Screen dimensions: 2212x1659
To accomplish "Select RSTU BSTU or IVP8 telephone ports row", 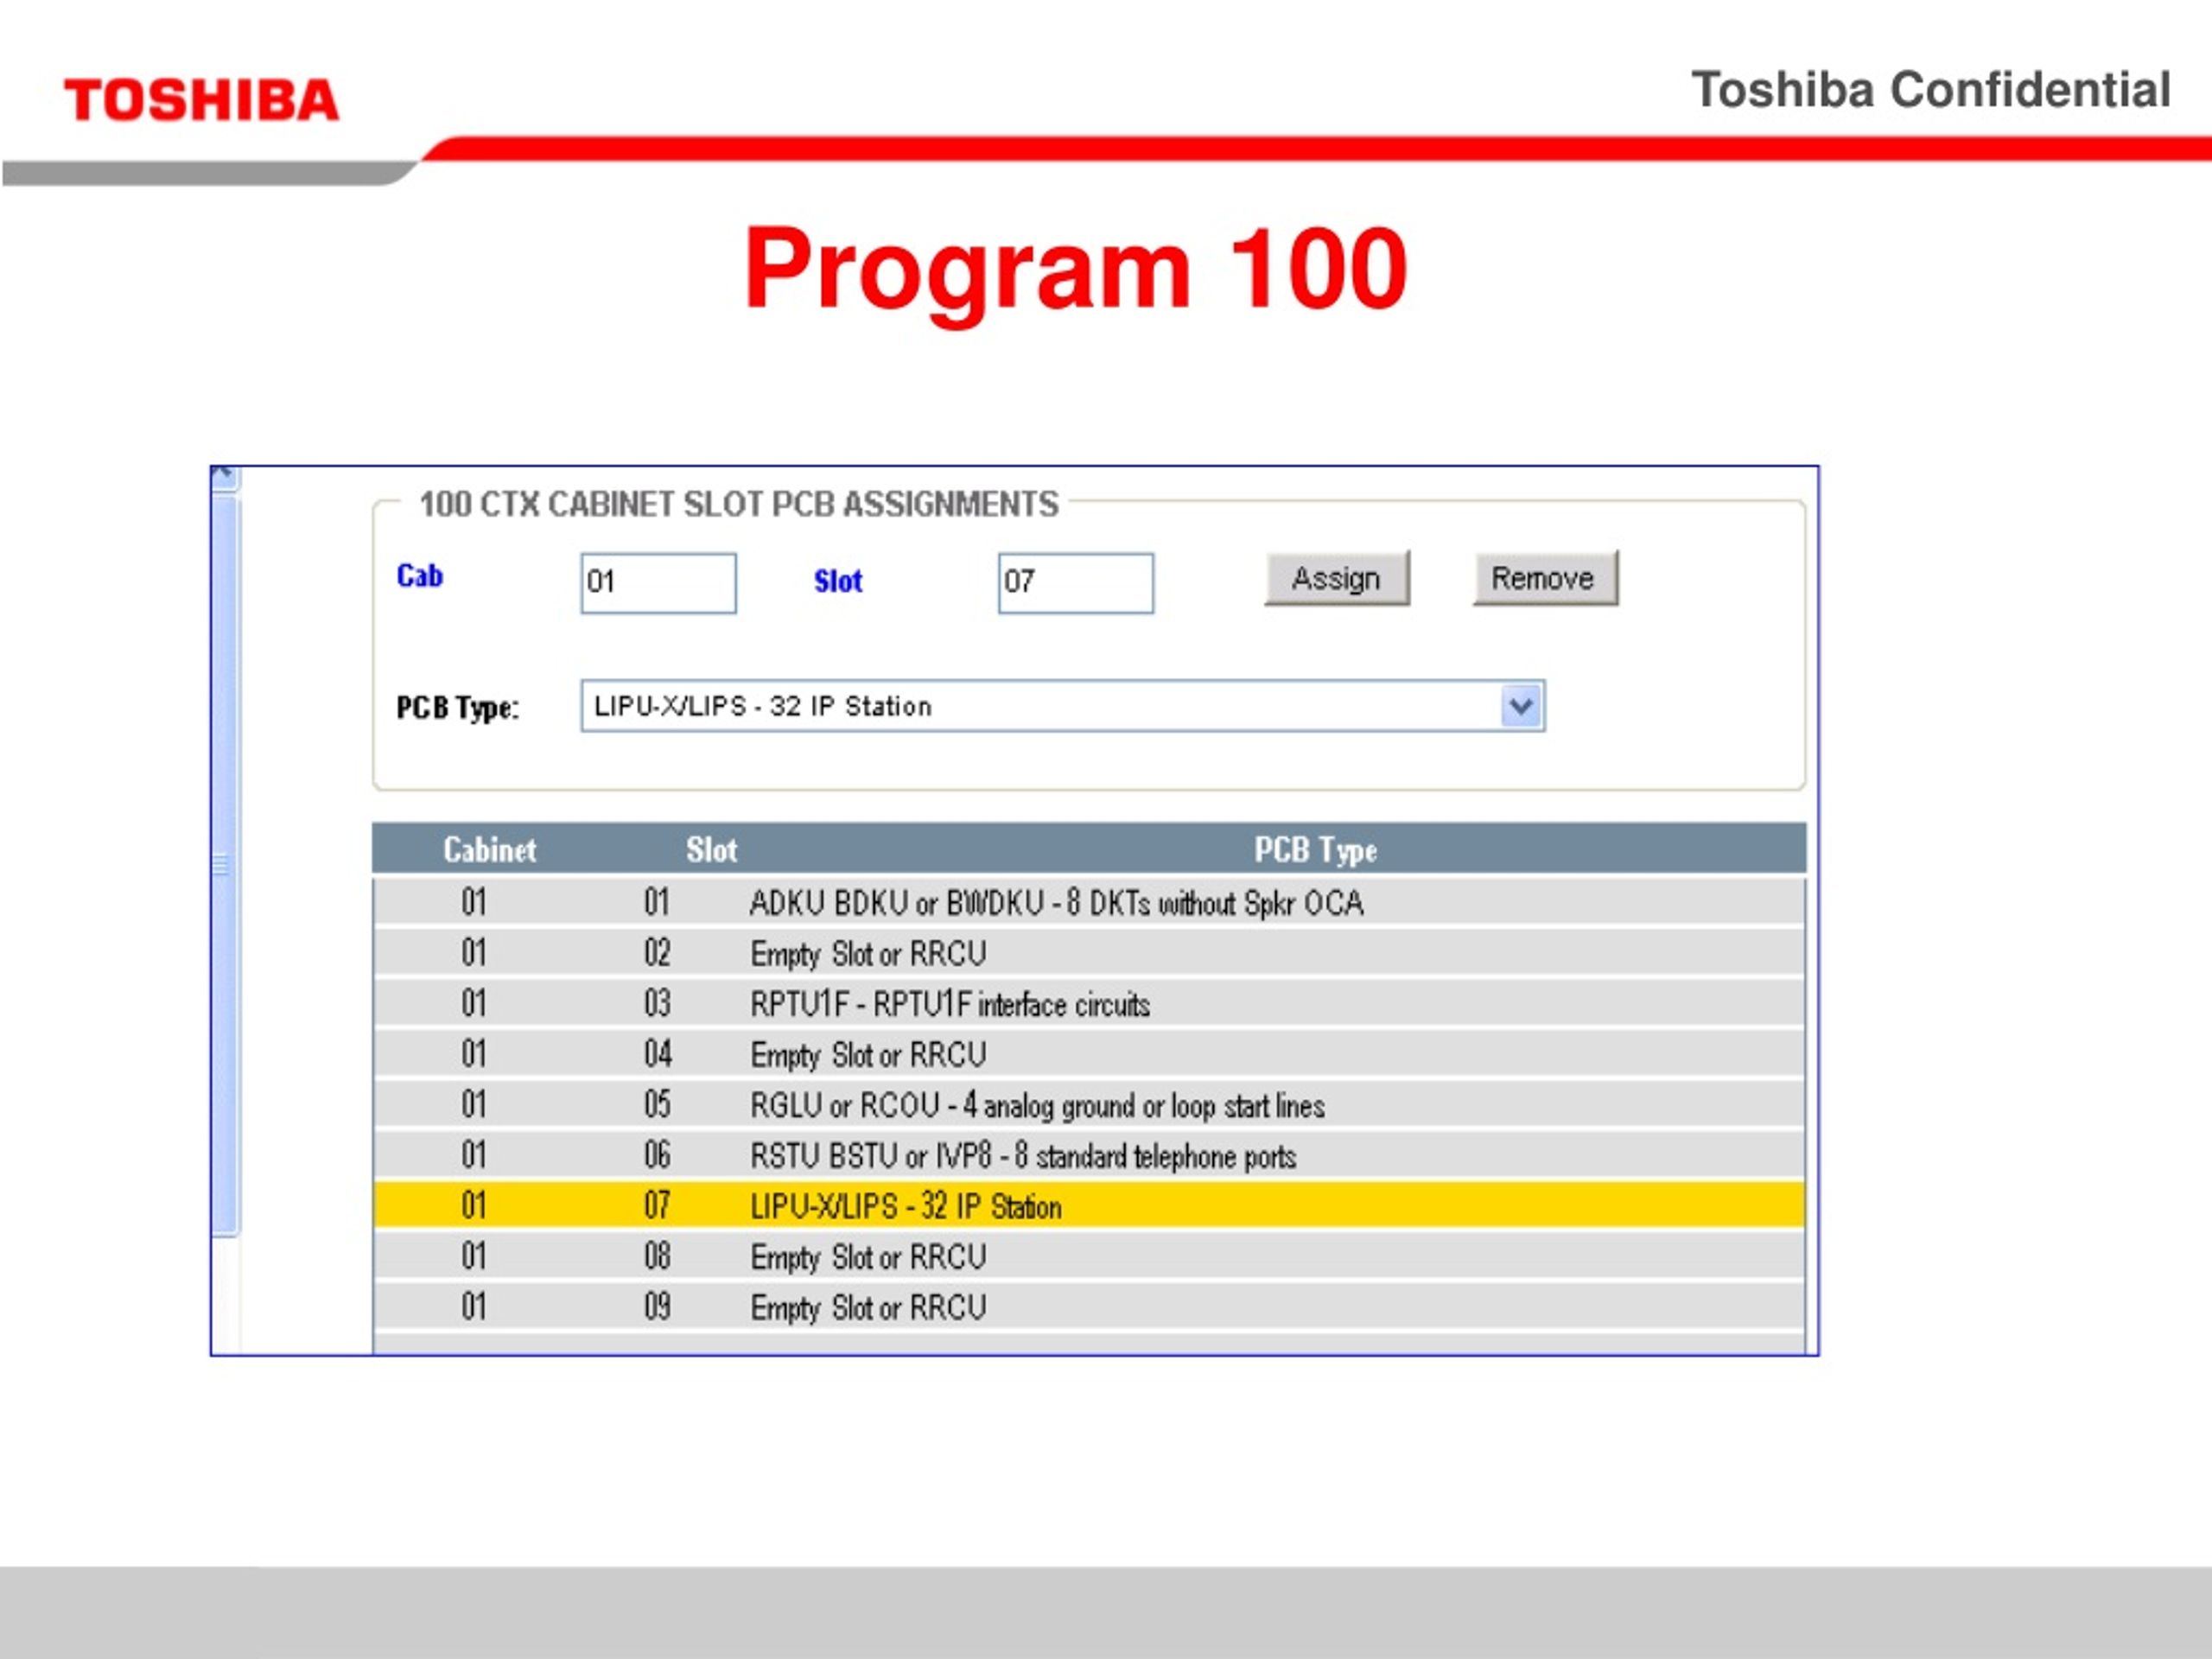I will pos(1089,1156).
